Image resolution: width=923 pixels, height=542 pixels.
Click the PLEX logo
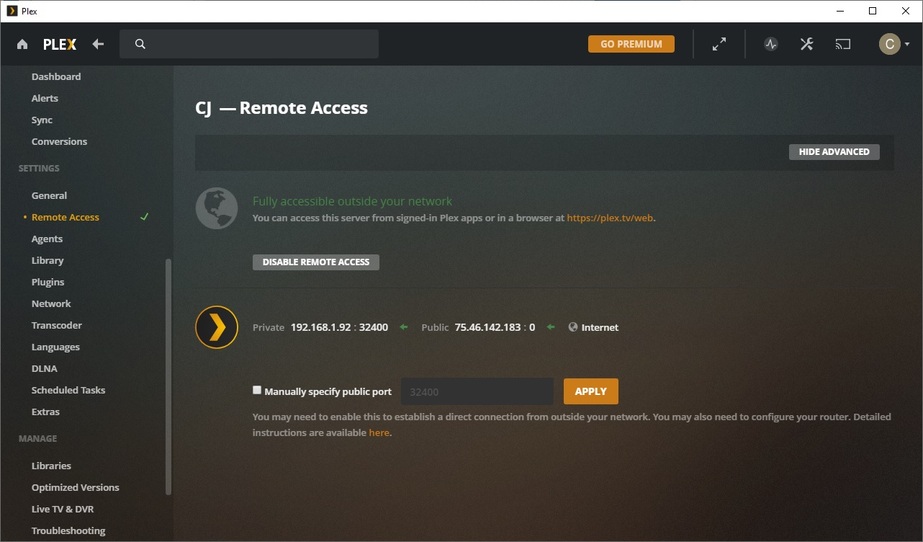(59, 45)
